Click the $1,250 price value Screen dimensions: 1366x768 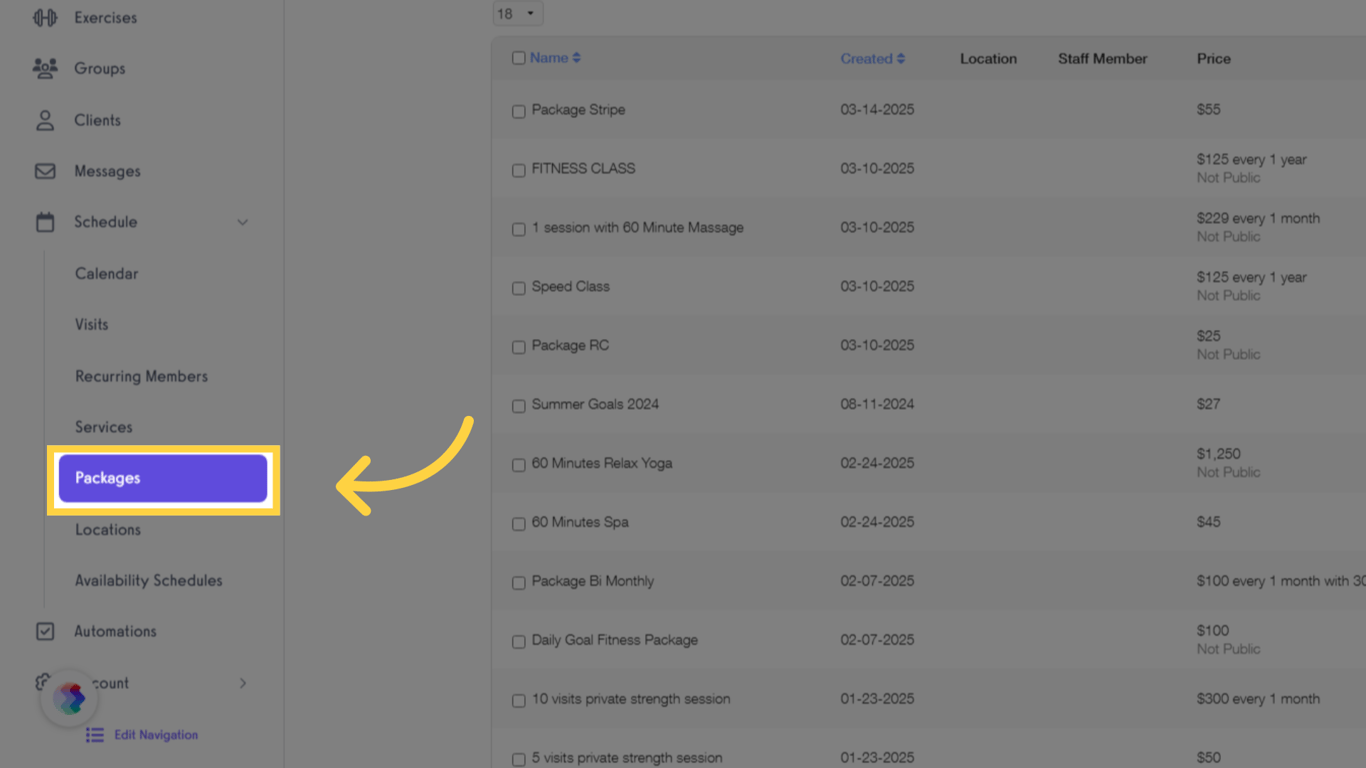[x=1218, y=454]
